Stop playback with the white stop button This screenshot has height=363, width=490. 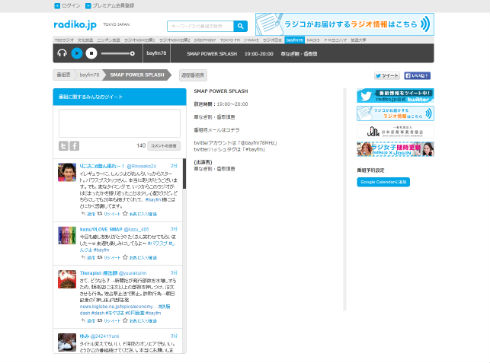coord(91,53)
